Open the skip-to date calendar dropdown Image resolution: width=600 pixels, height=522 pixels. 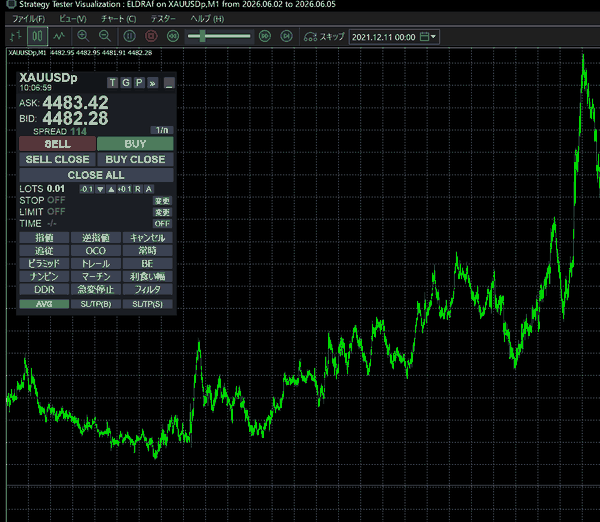pos(428,37)
